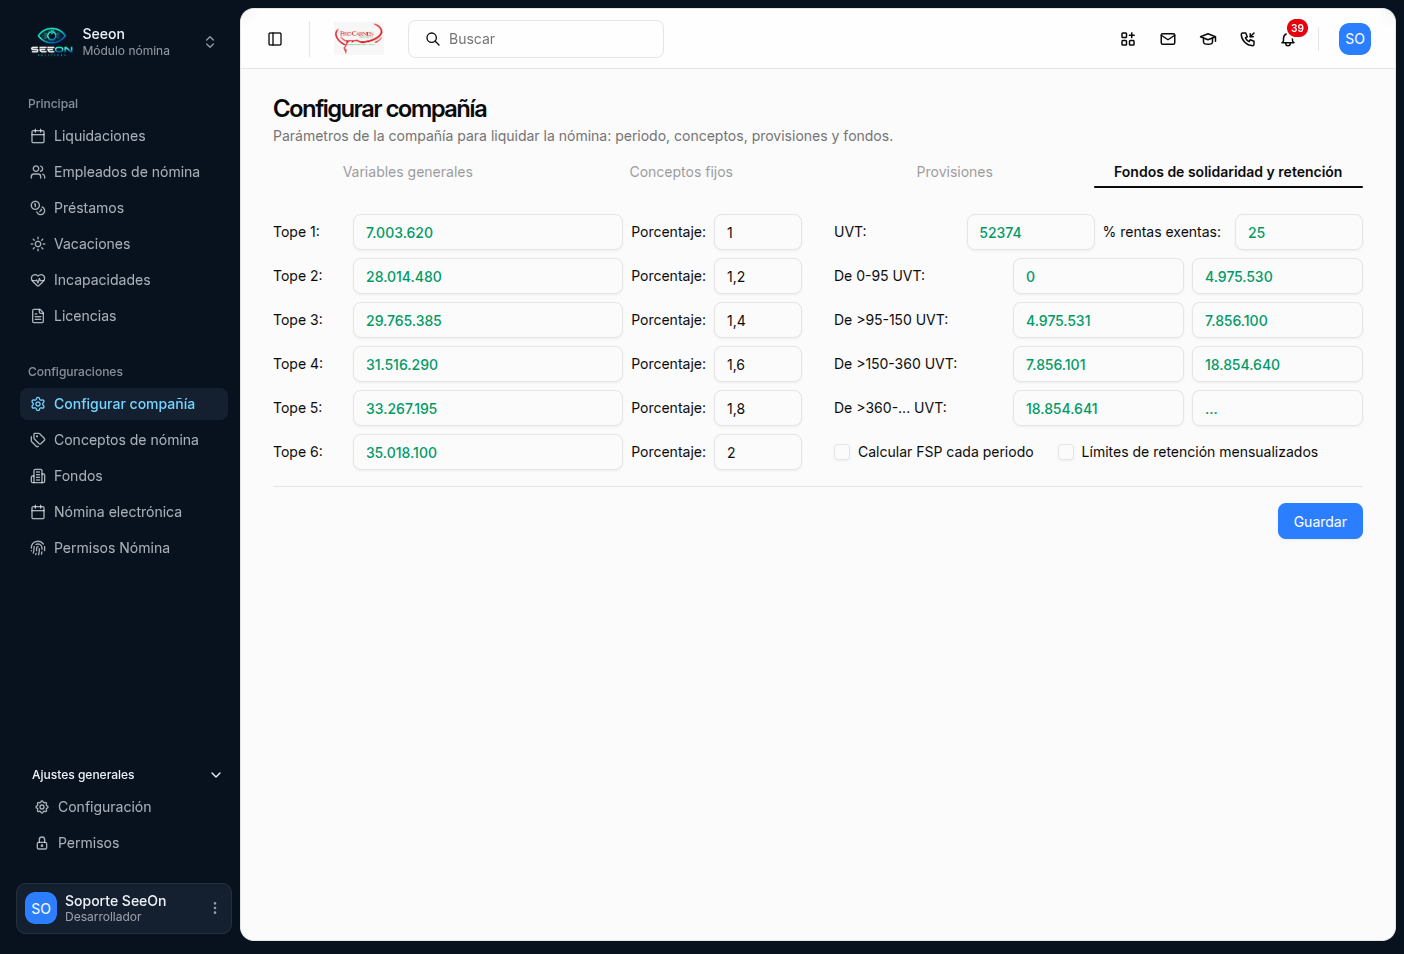Image resolution: width=1404 pixels, height=954 pixels.
Task: Click De 0-95 UVT lower limit field
Action: click(x=1098, y=276)
